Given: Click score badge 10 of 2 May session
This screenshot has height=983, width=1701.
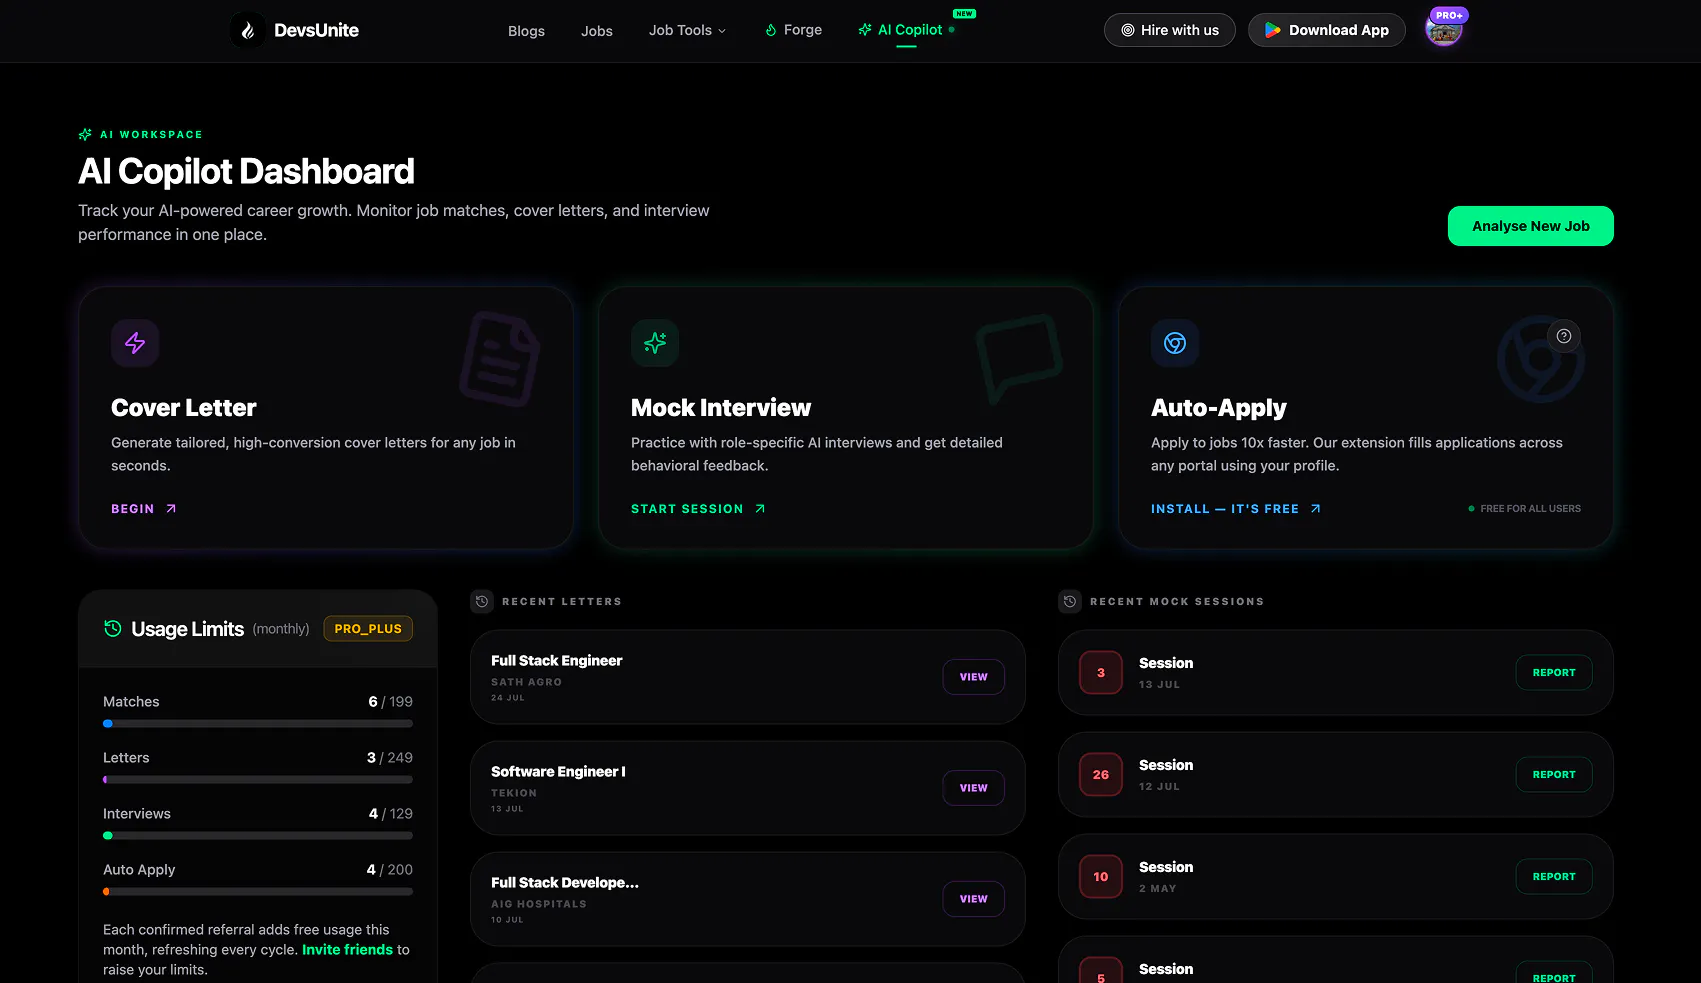Looking at the screenshot, I should pyautogui.click(x=1101, y=877).
